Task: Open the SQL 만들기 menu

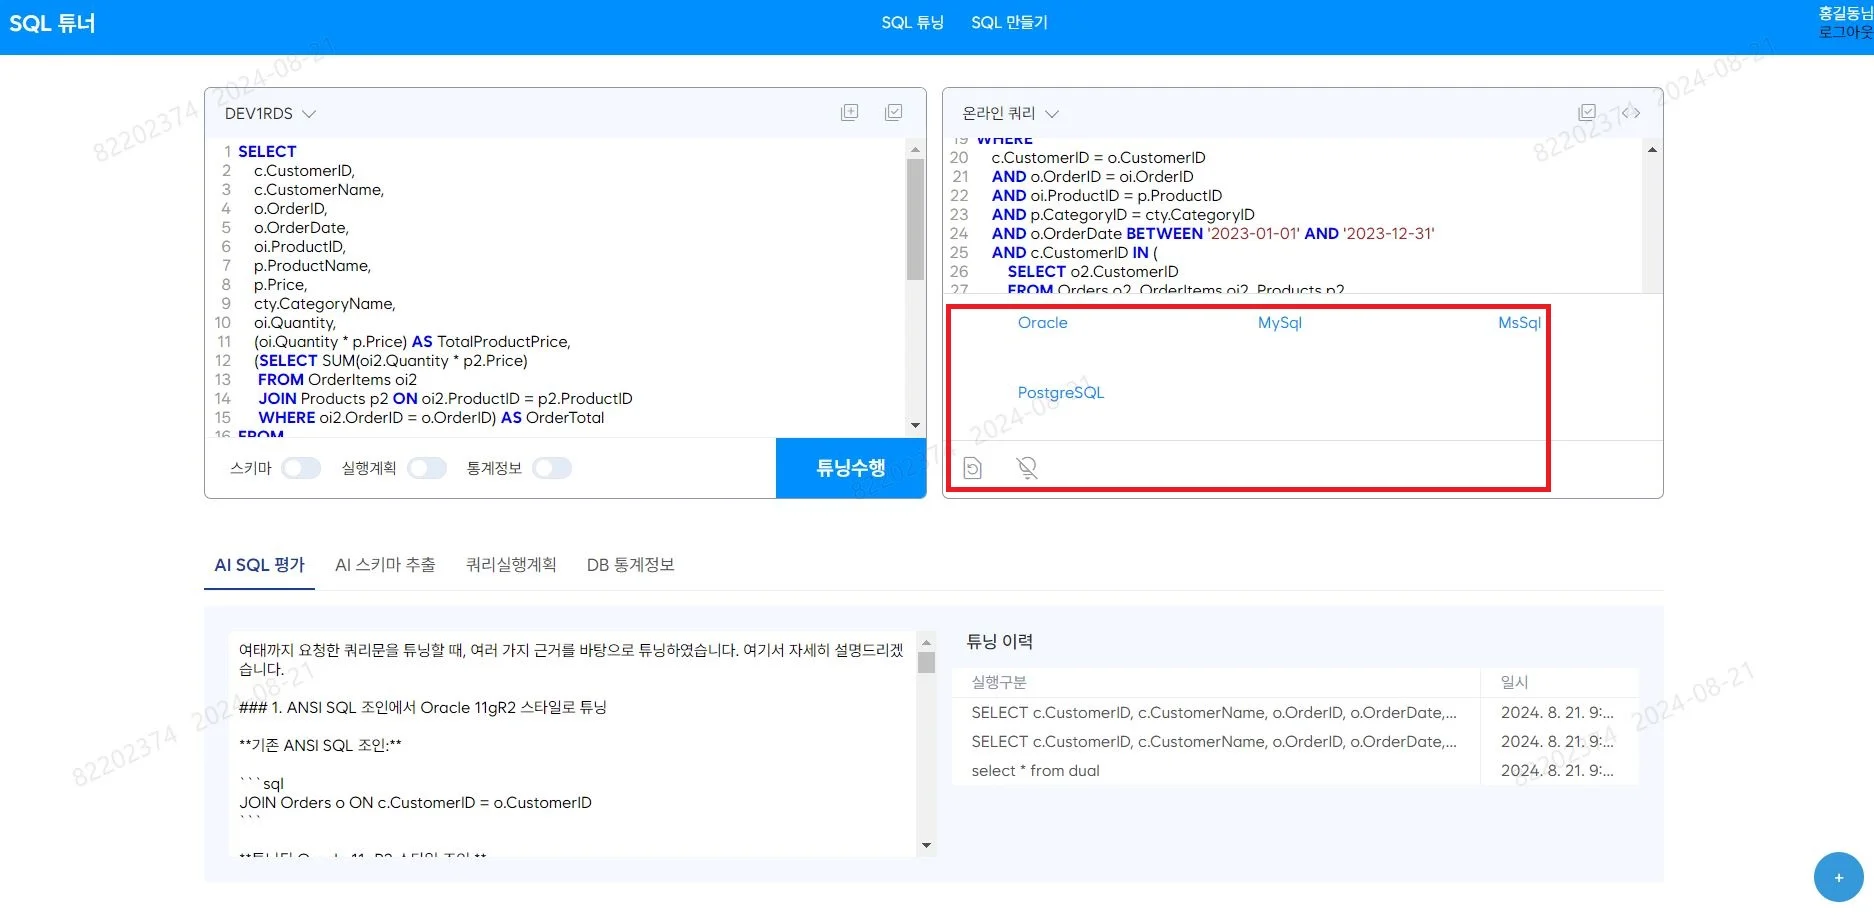Action: pos(1009,22)
